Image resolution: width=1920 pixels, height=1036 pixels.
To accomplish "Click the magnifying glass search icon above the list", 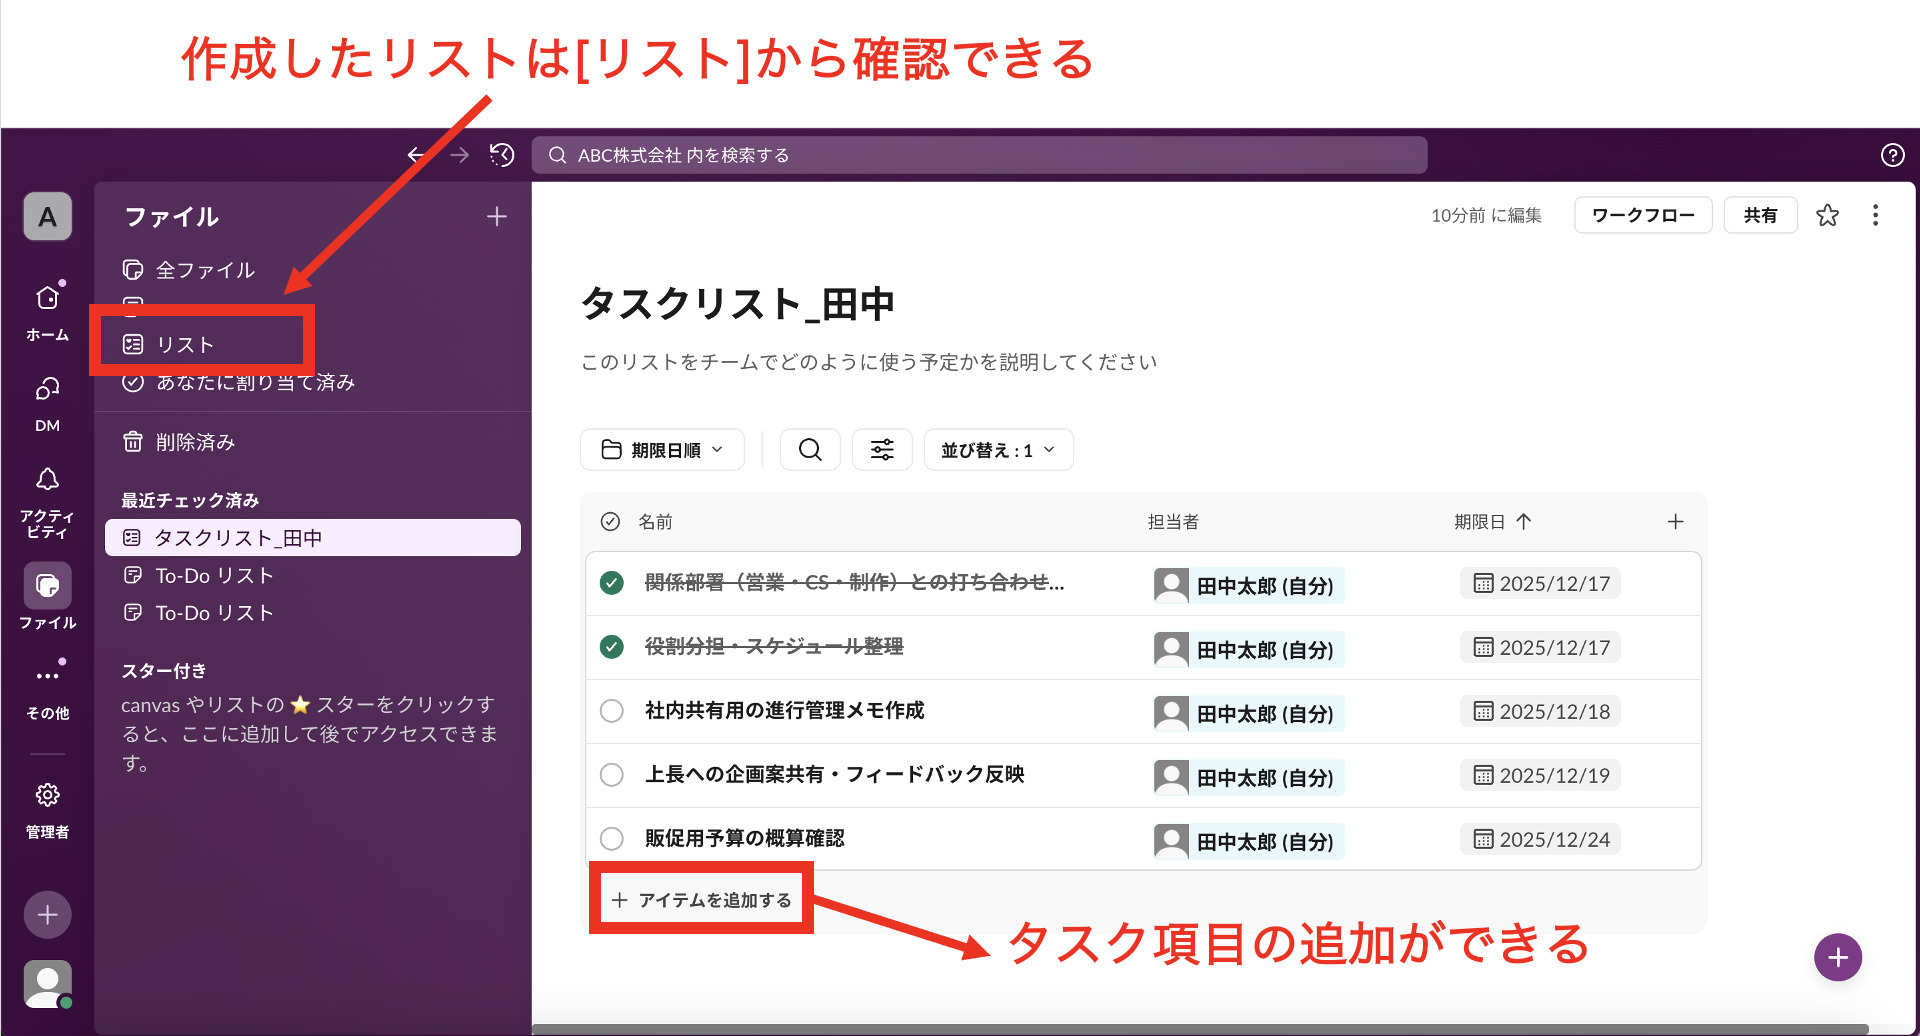I will pyautogui.click(x=810, y=449).
